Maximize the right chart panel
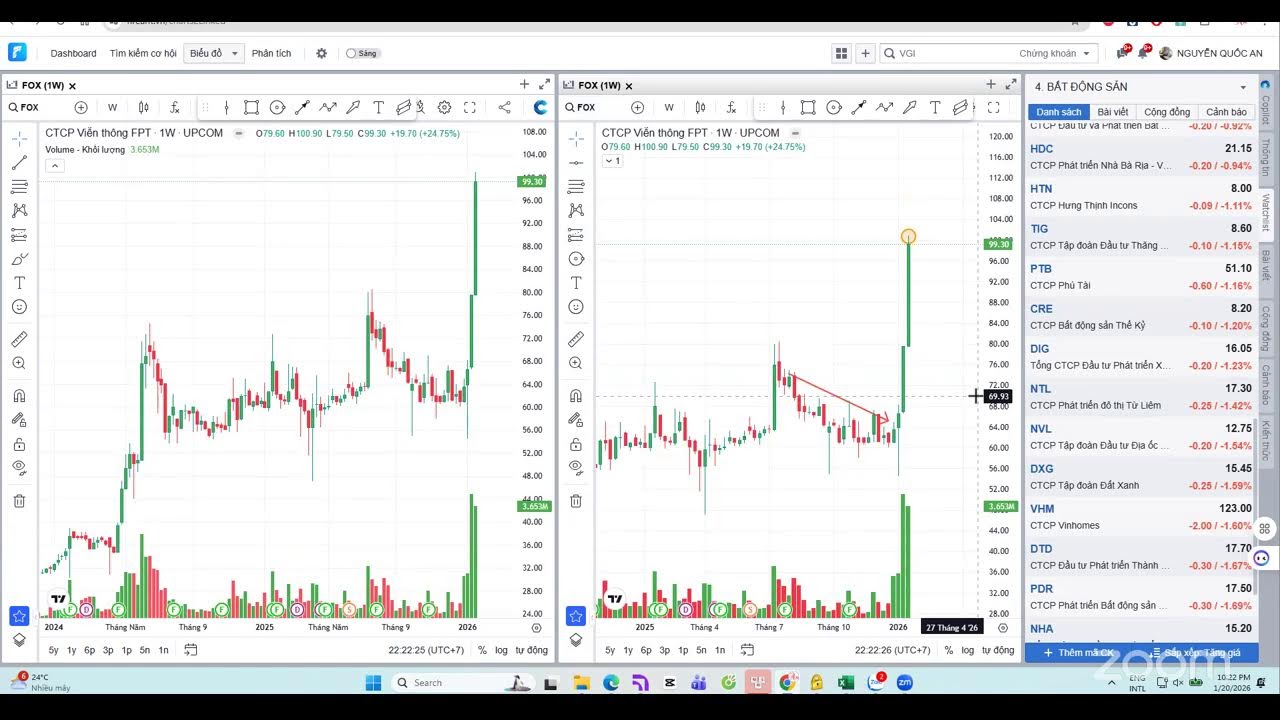Viewport: 1280px width, 720px height. click(1011, 85)
